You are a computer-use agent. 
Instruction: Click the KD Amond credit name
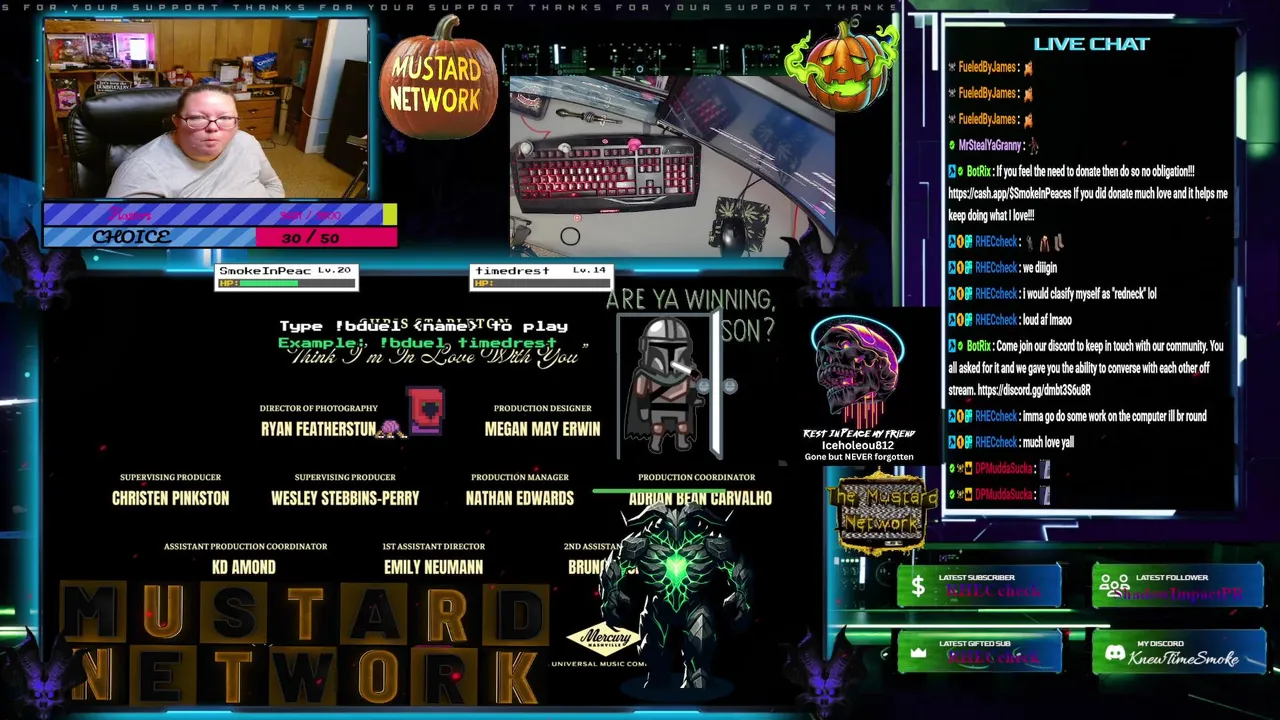click(244, 567)
